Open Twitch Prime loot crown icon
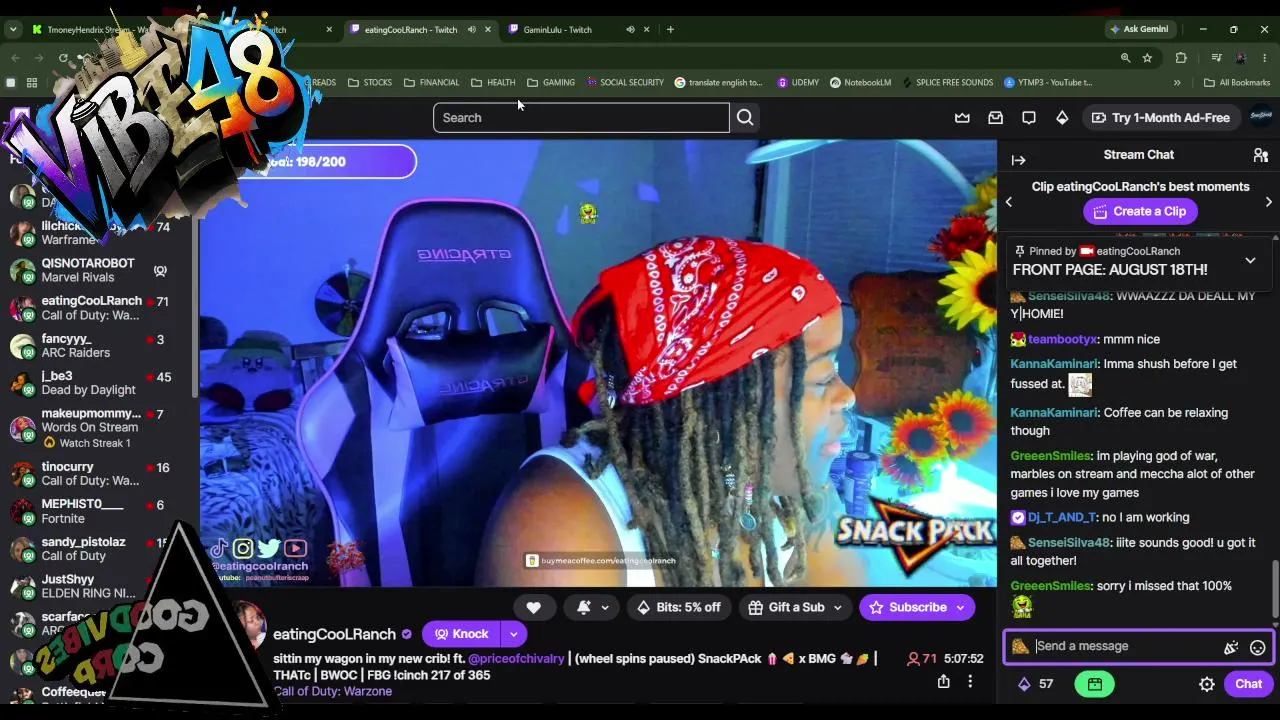 tap(962, 118)
